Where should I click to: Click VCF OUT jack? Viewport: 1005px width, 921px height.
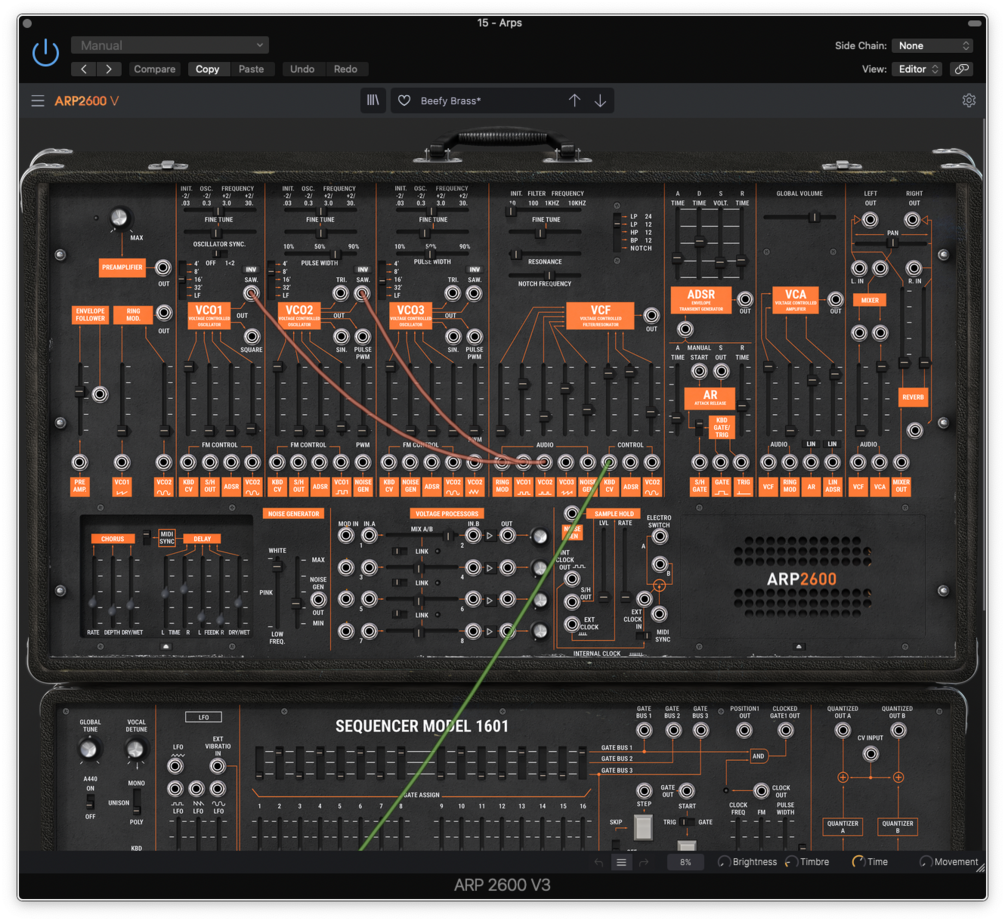pos(651,315)
